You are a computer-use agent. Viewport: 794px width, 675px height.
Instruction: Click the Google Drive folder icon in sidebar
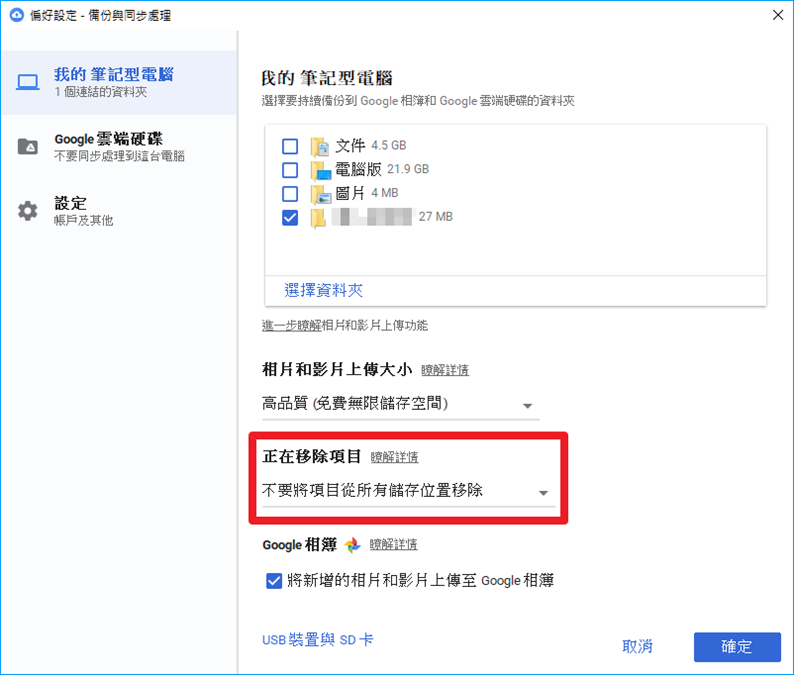[27, 146]
